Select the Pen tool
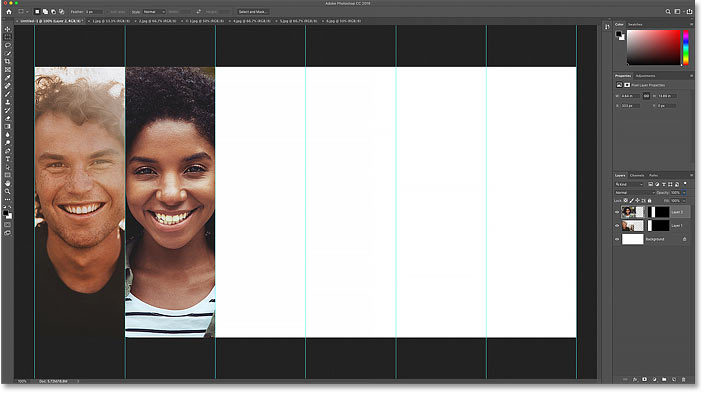The image size is (703, 393). coord(8,151)
